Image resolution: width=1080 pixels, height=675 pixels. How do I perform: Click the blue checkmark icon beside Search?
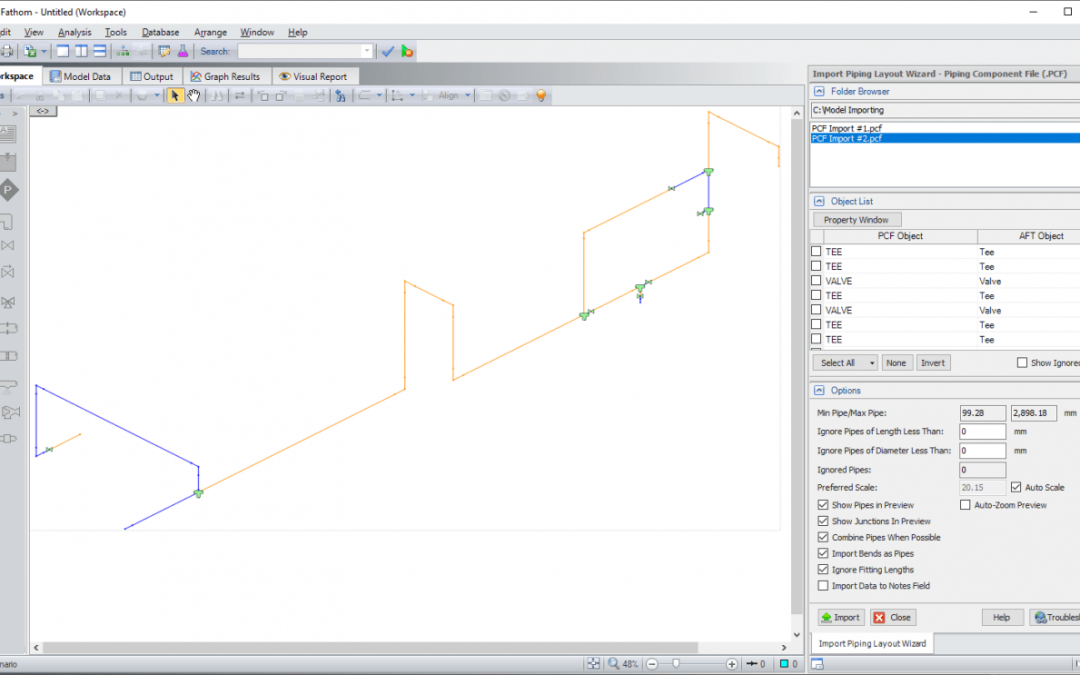click(388, 51)
